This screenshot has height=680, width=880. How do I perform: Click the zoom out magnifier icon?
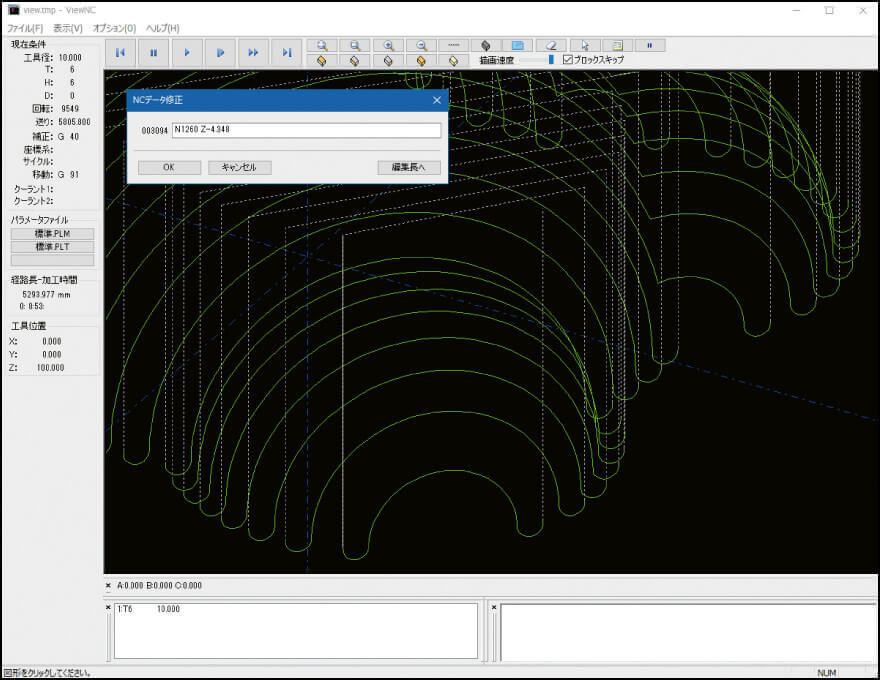(421, 45)
